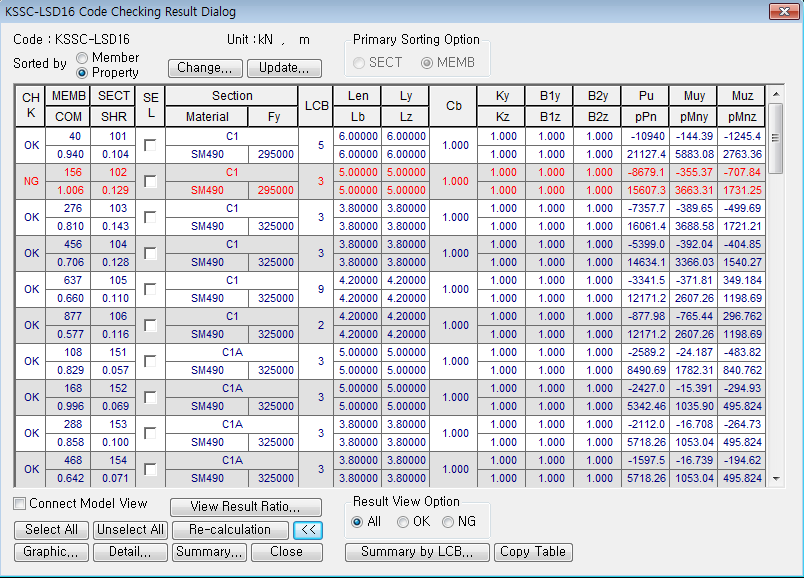The image size is (804, 578).
Task: Tick the SEL checkbox for member 468
Action: pos(150,469)
